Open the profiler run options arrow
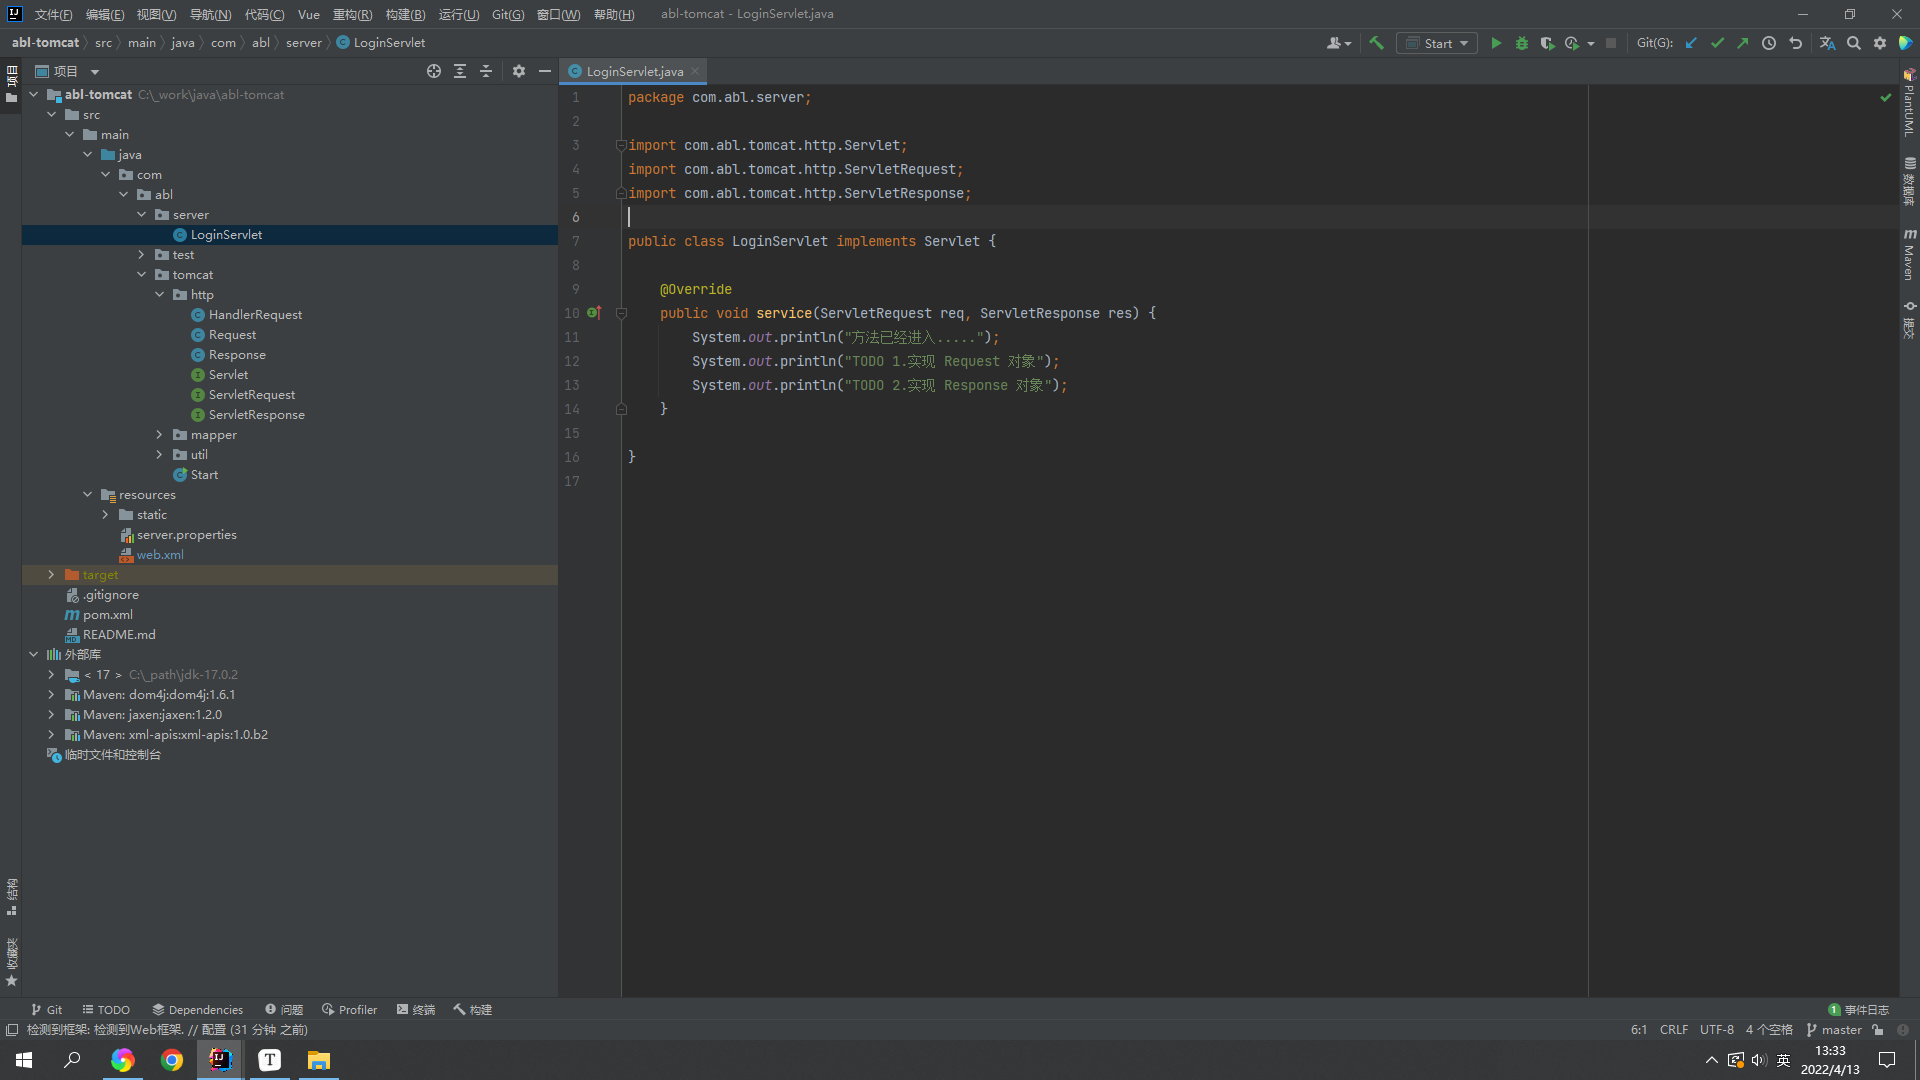1920x1080 pixels. (1590, 43)
